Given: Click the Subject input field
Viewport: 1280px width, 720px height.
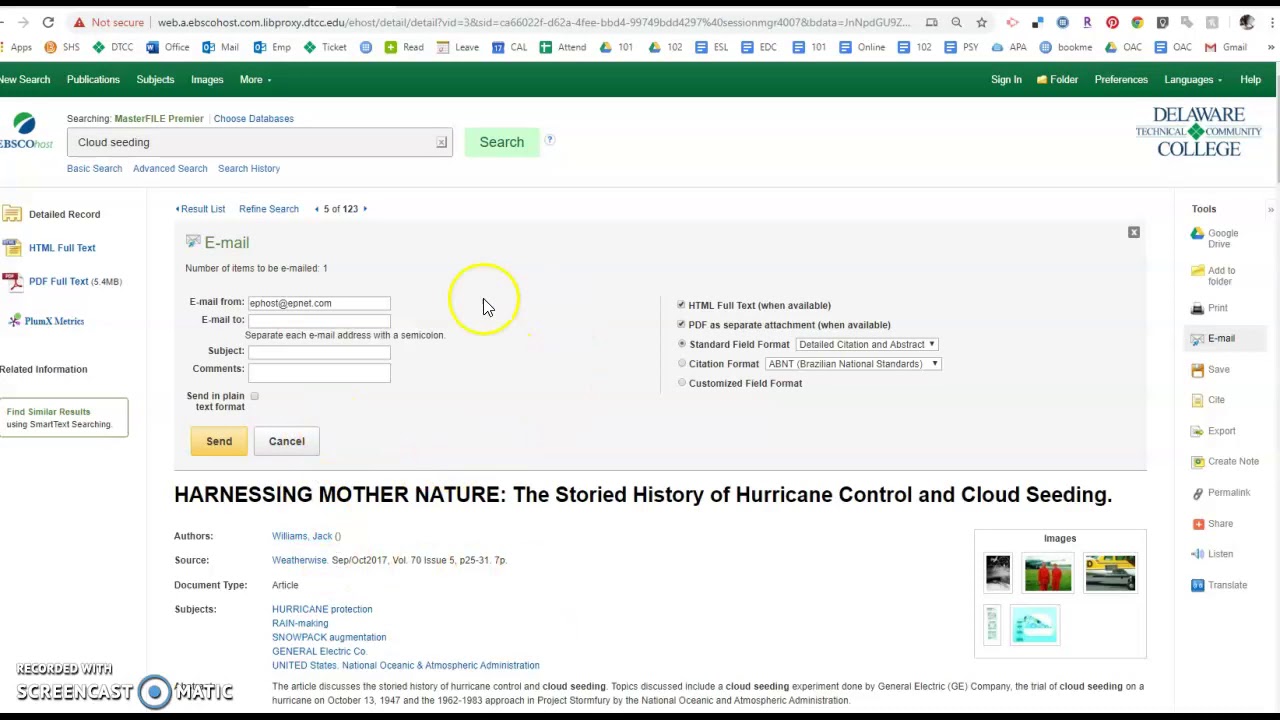Looking at the screenshot, I should point(319,351).
